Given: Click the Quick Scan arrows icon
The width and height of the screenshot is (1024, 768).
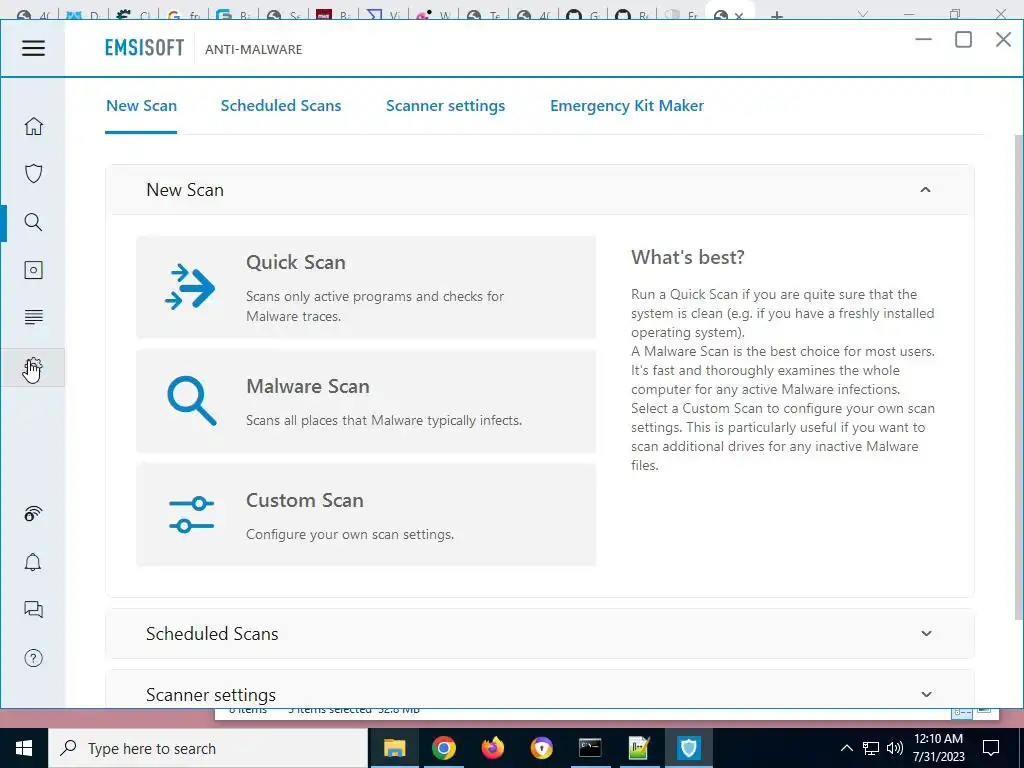Looking at the screenshot, I should point(190,287).
